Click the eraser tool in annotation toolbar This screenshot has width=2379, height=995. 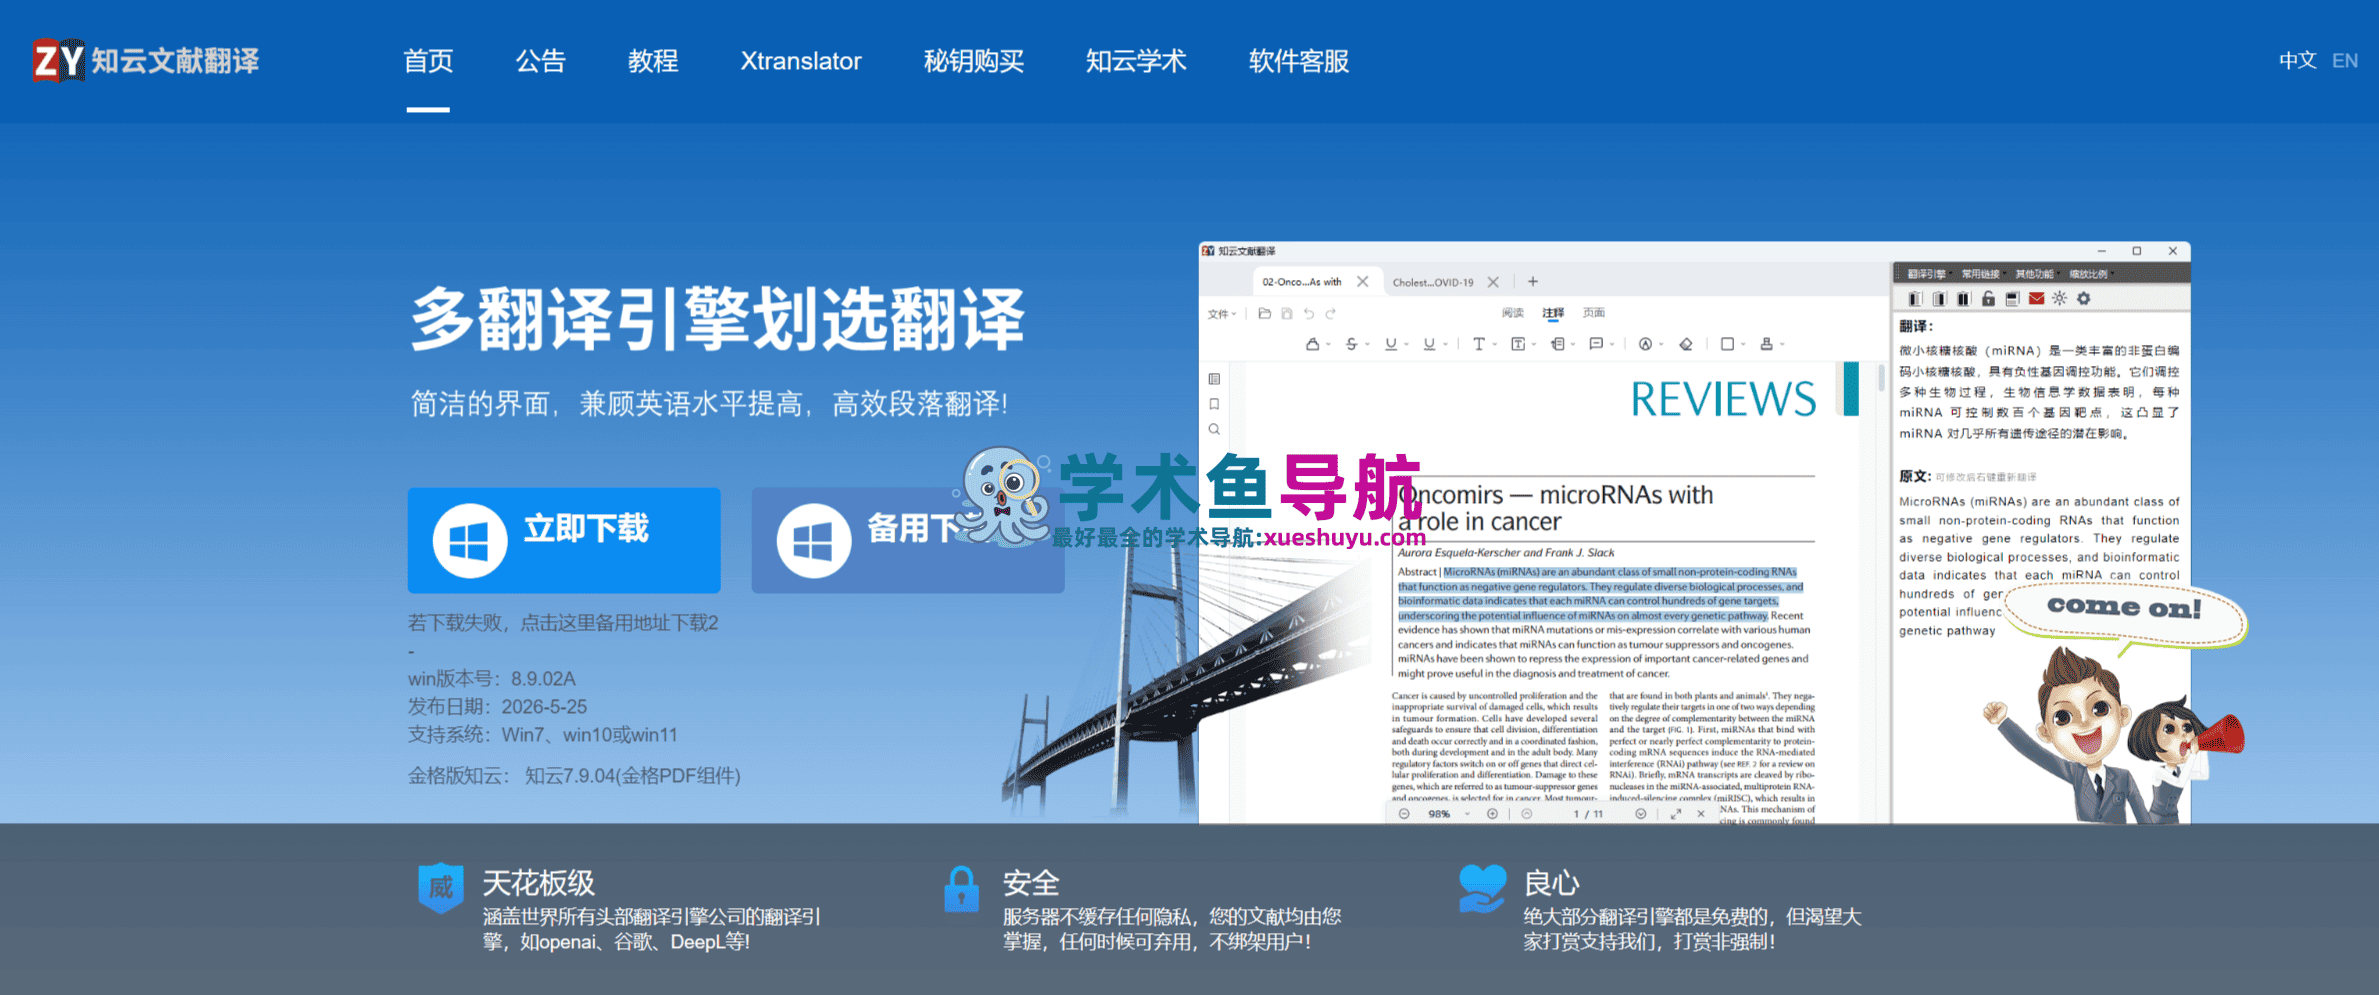coord(1686,344)
